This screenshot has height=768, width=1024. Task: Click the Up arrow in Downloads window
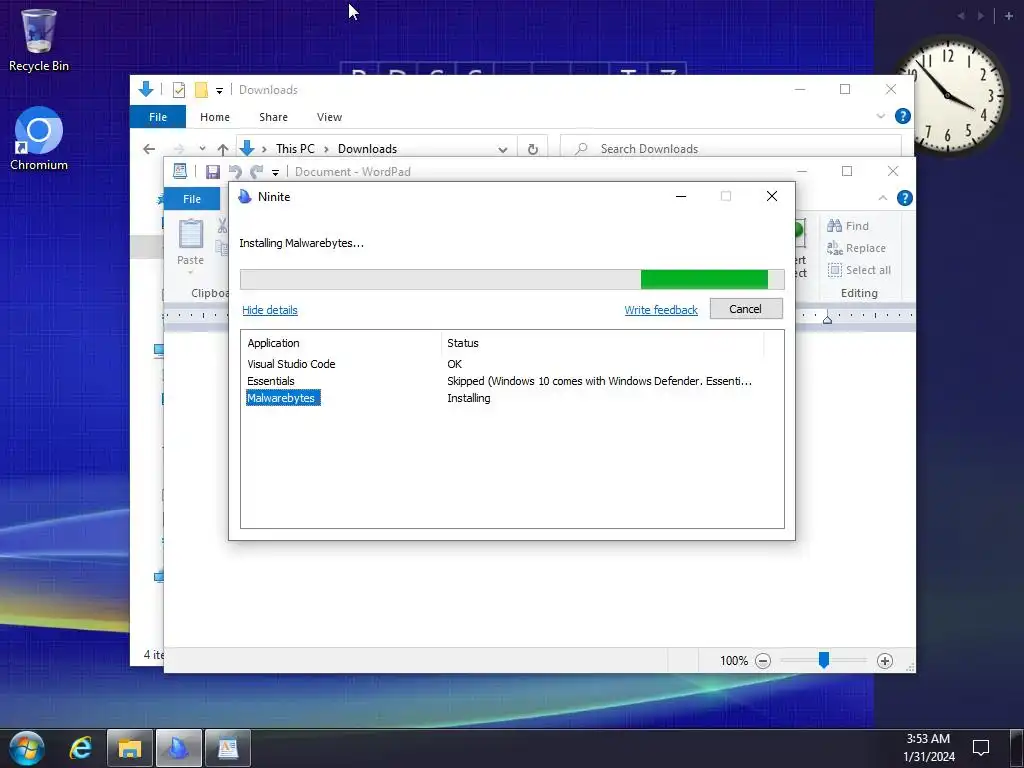223,150
